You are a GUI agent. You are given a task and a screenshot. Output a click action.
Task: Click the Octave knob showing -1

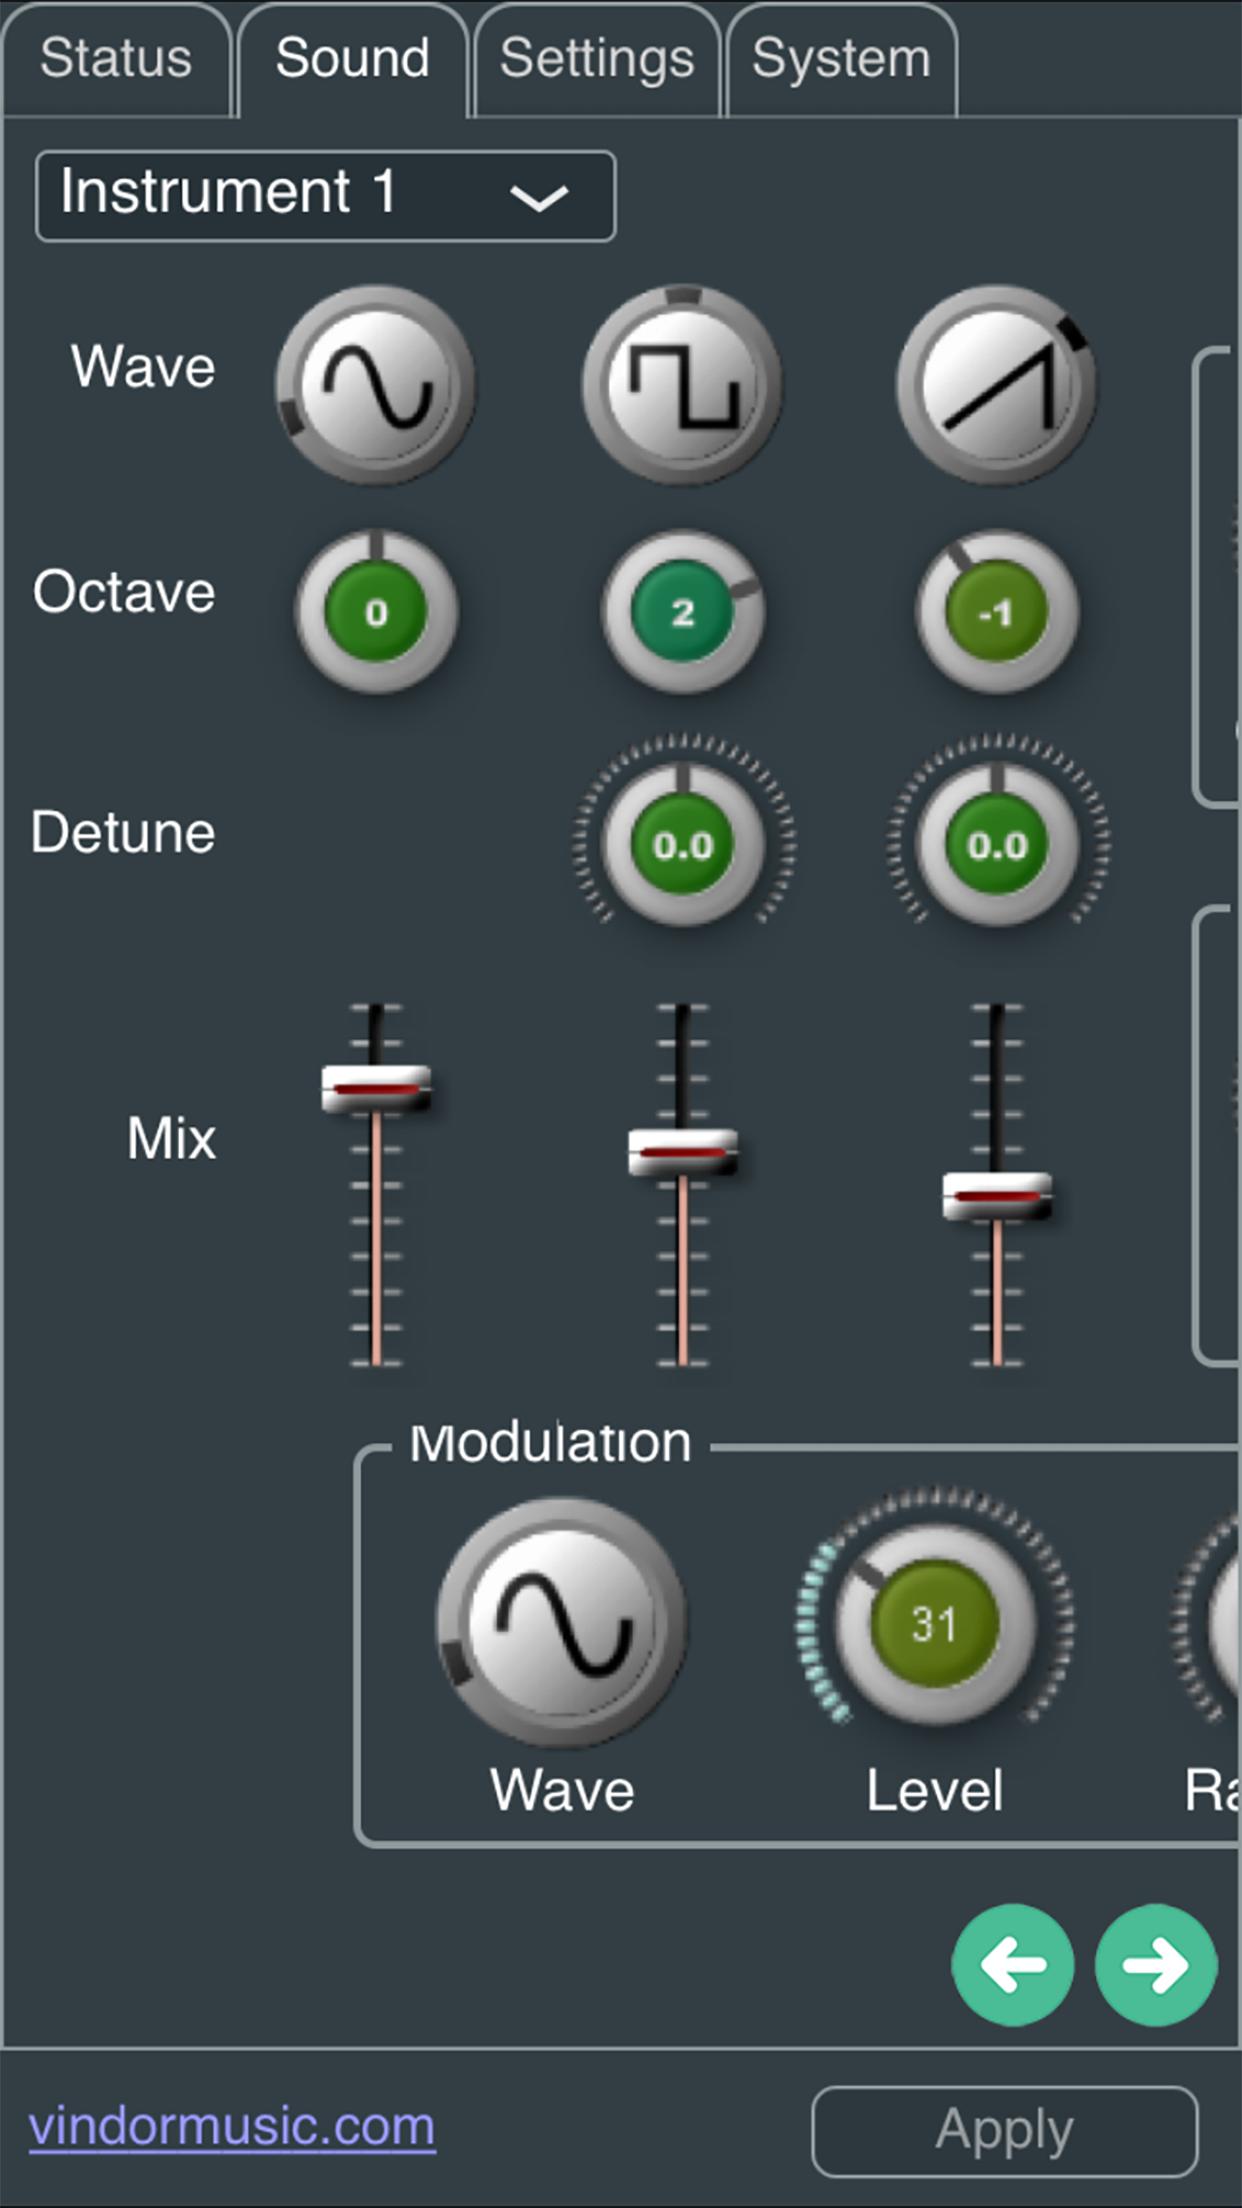(x=997, y=612)
